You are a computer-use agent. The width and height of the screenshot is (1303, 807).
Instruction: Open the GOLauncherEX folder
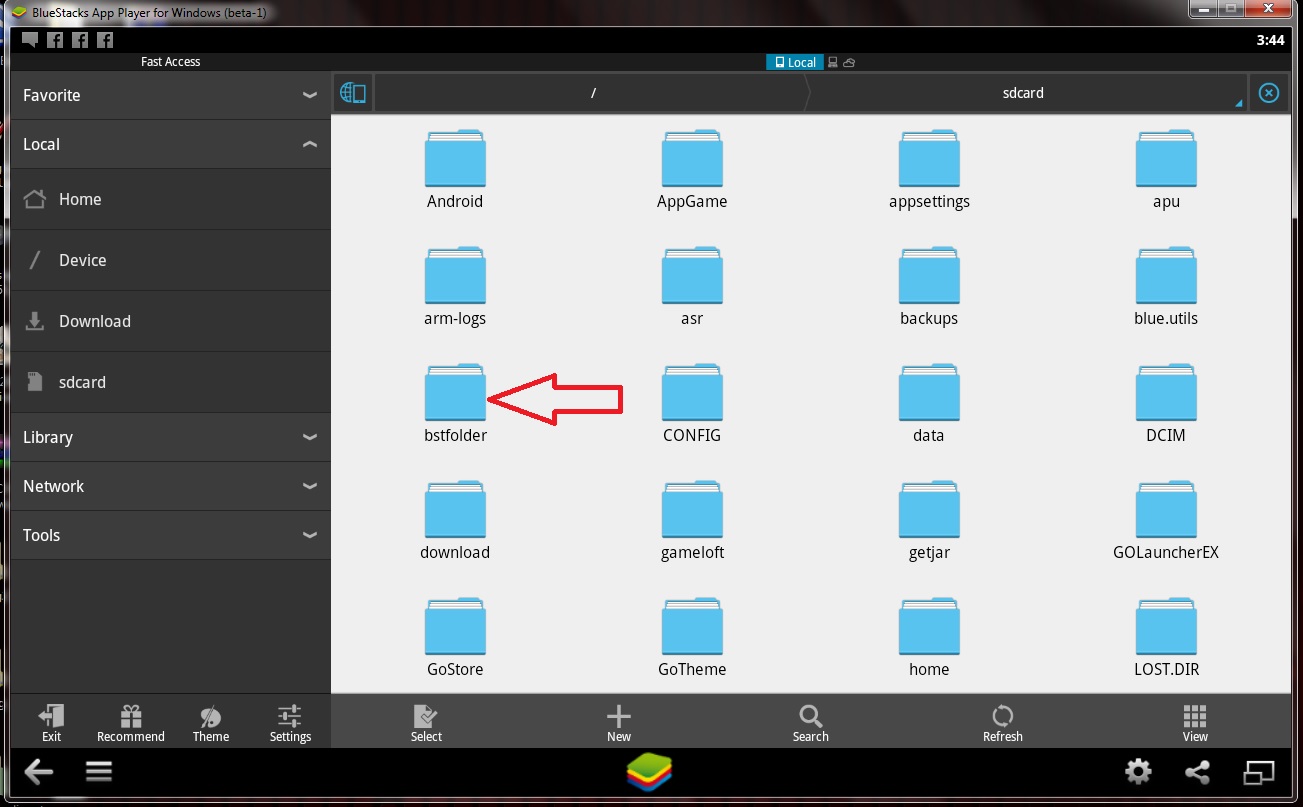coord(1166,521)
